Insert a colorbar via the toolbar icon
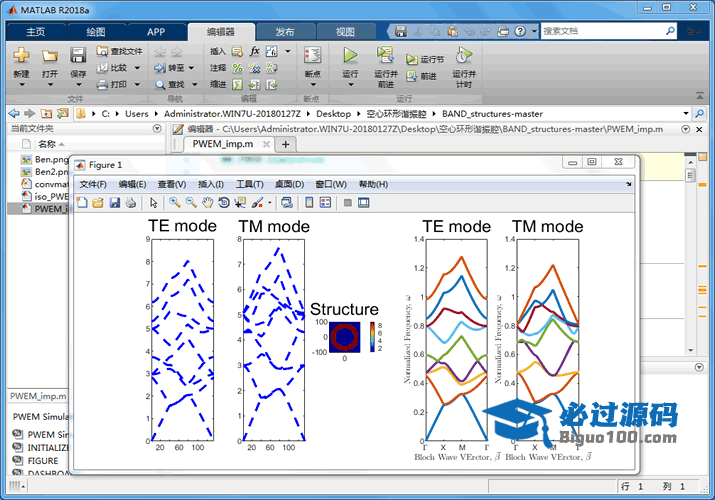The image size is (715, 500). point(309,203)
